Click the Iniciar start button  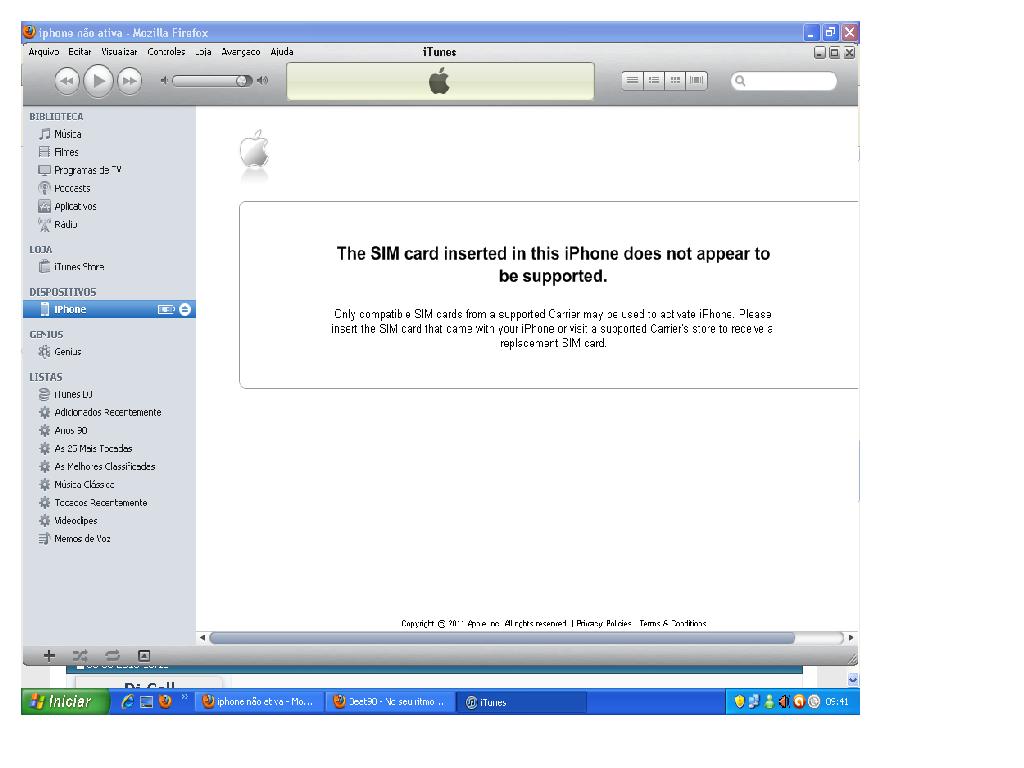coord(65,701)
